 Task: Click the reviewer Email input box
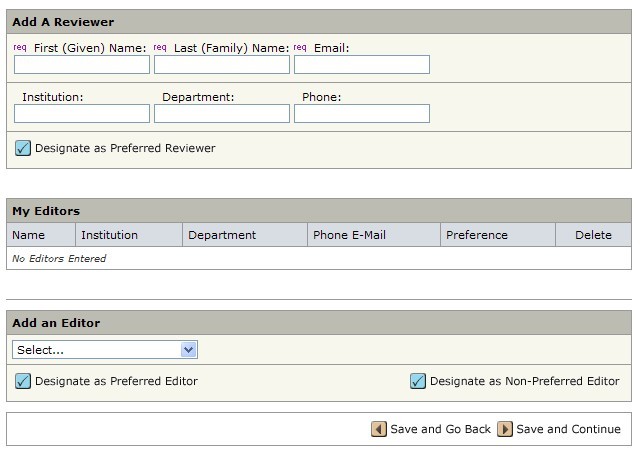[x=362, y=65]
